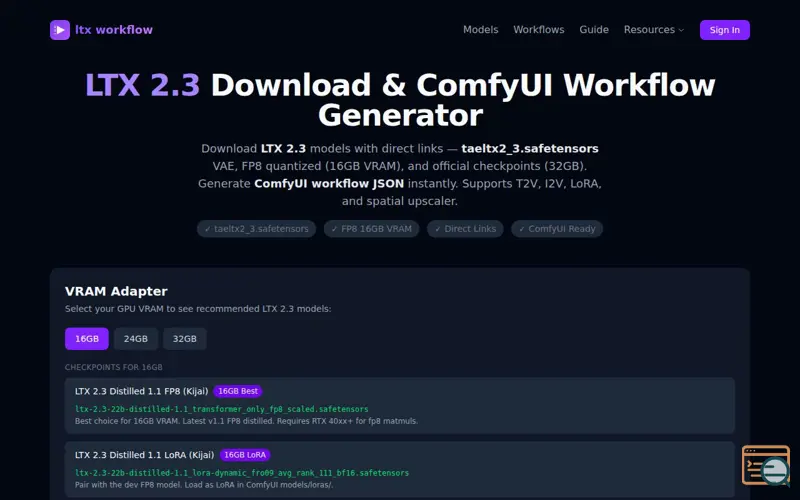
Task: Click the purple LTX 2.3 headline text
Action: [x=142, y=85]
